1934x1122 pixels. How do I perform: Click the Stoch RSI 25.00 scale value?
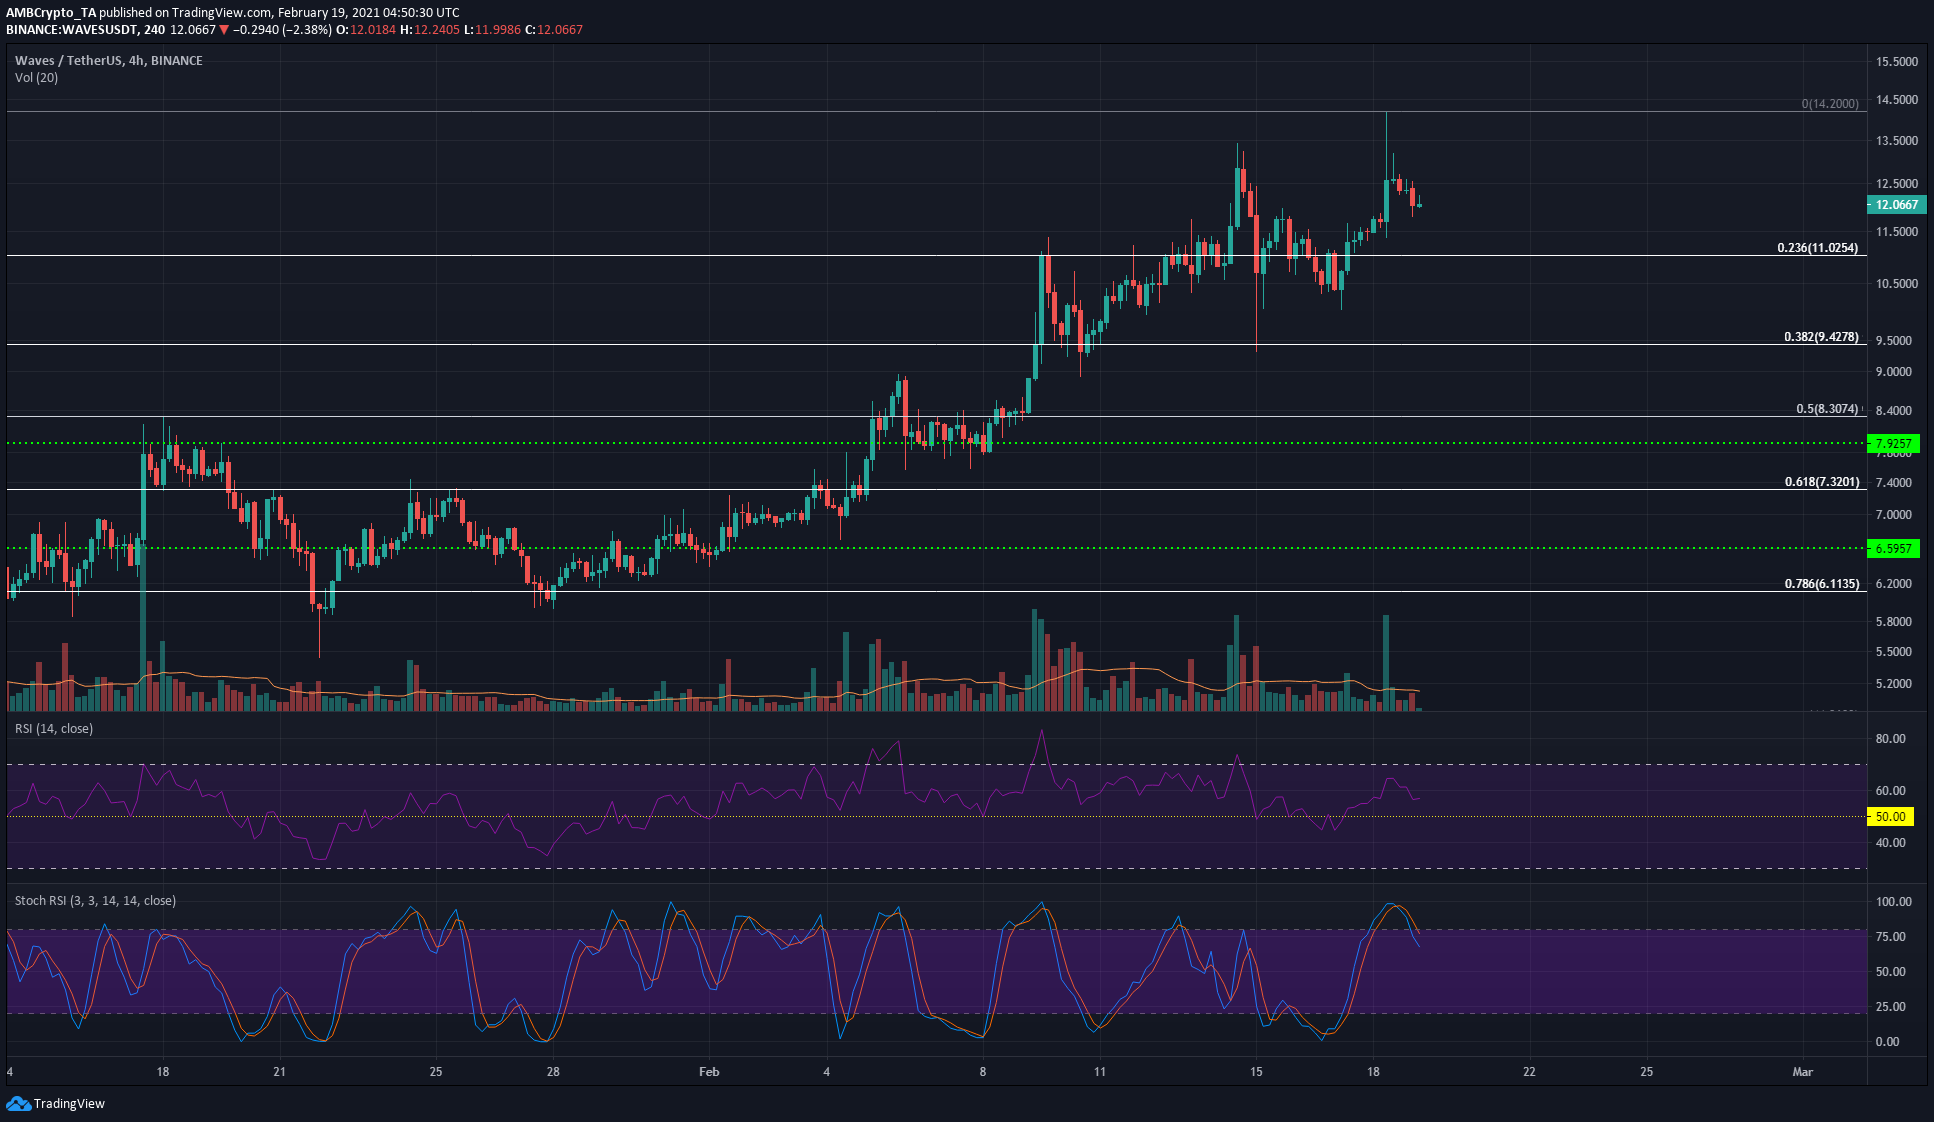pos(1890,1007)
